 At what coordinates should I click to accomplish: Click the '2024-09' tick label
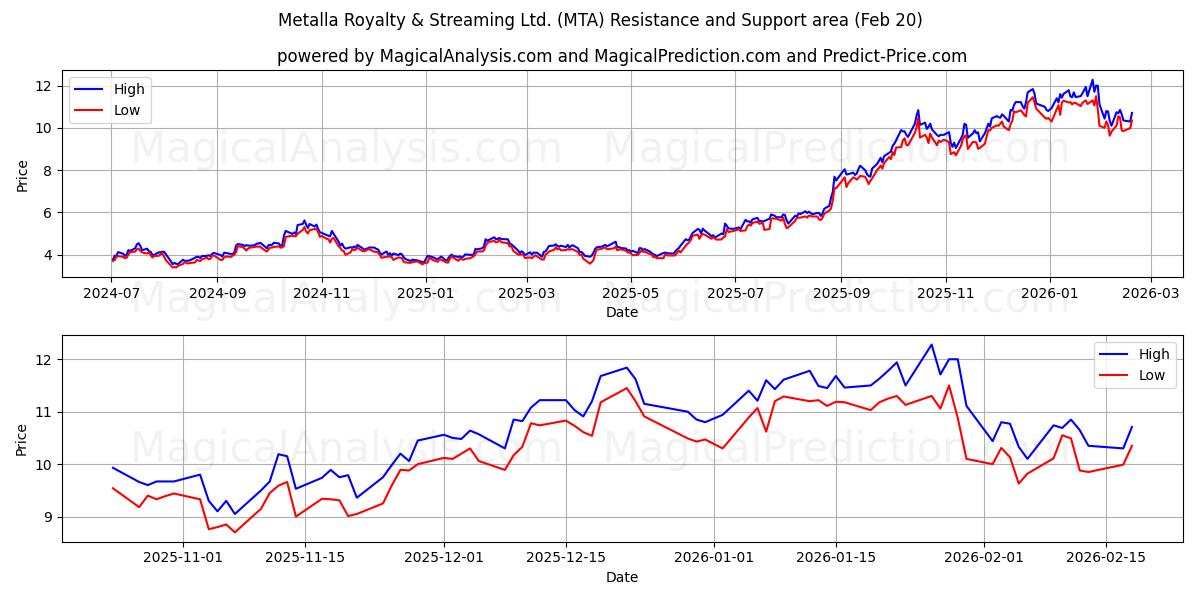(x=217, y=293)
